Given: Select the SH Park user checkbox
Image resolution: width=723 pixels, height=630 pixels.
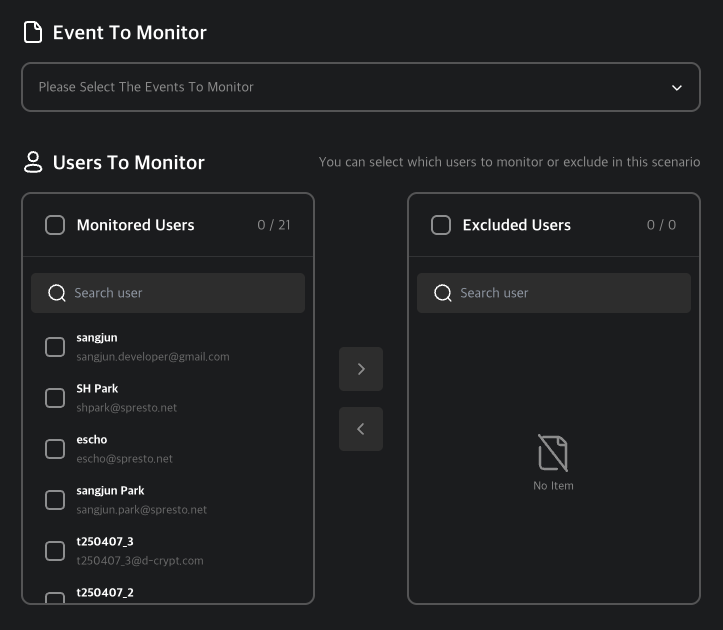Looking at the screenshot, I should [55, 398].
